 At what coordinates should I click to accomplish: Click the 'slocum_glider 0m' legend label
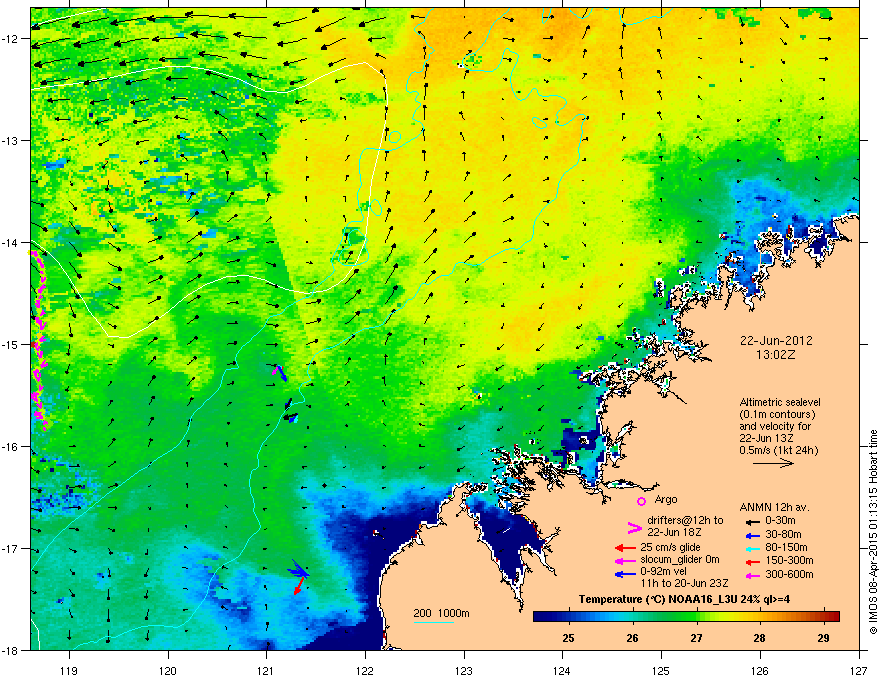(x=680, y=559)
